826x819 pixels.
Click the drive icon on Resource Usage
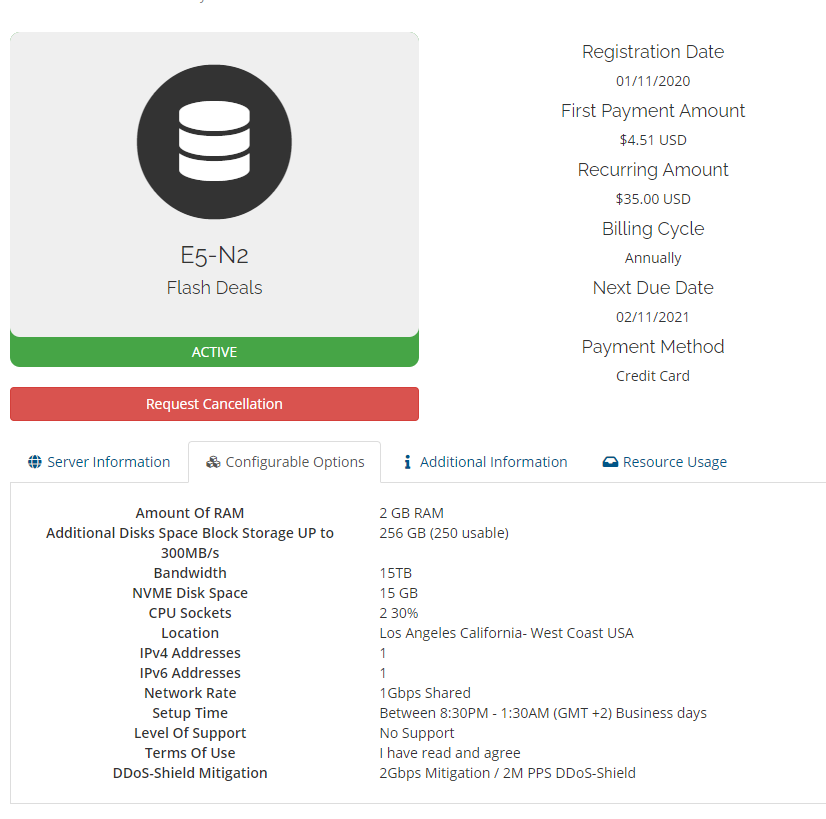point(610,462)
